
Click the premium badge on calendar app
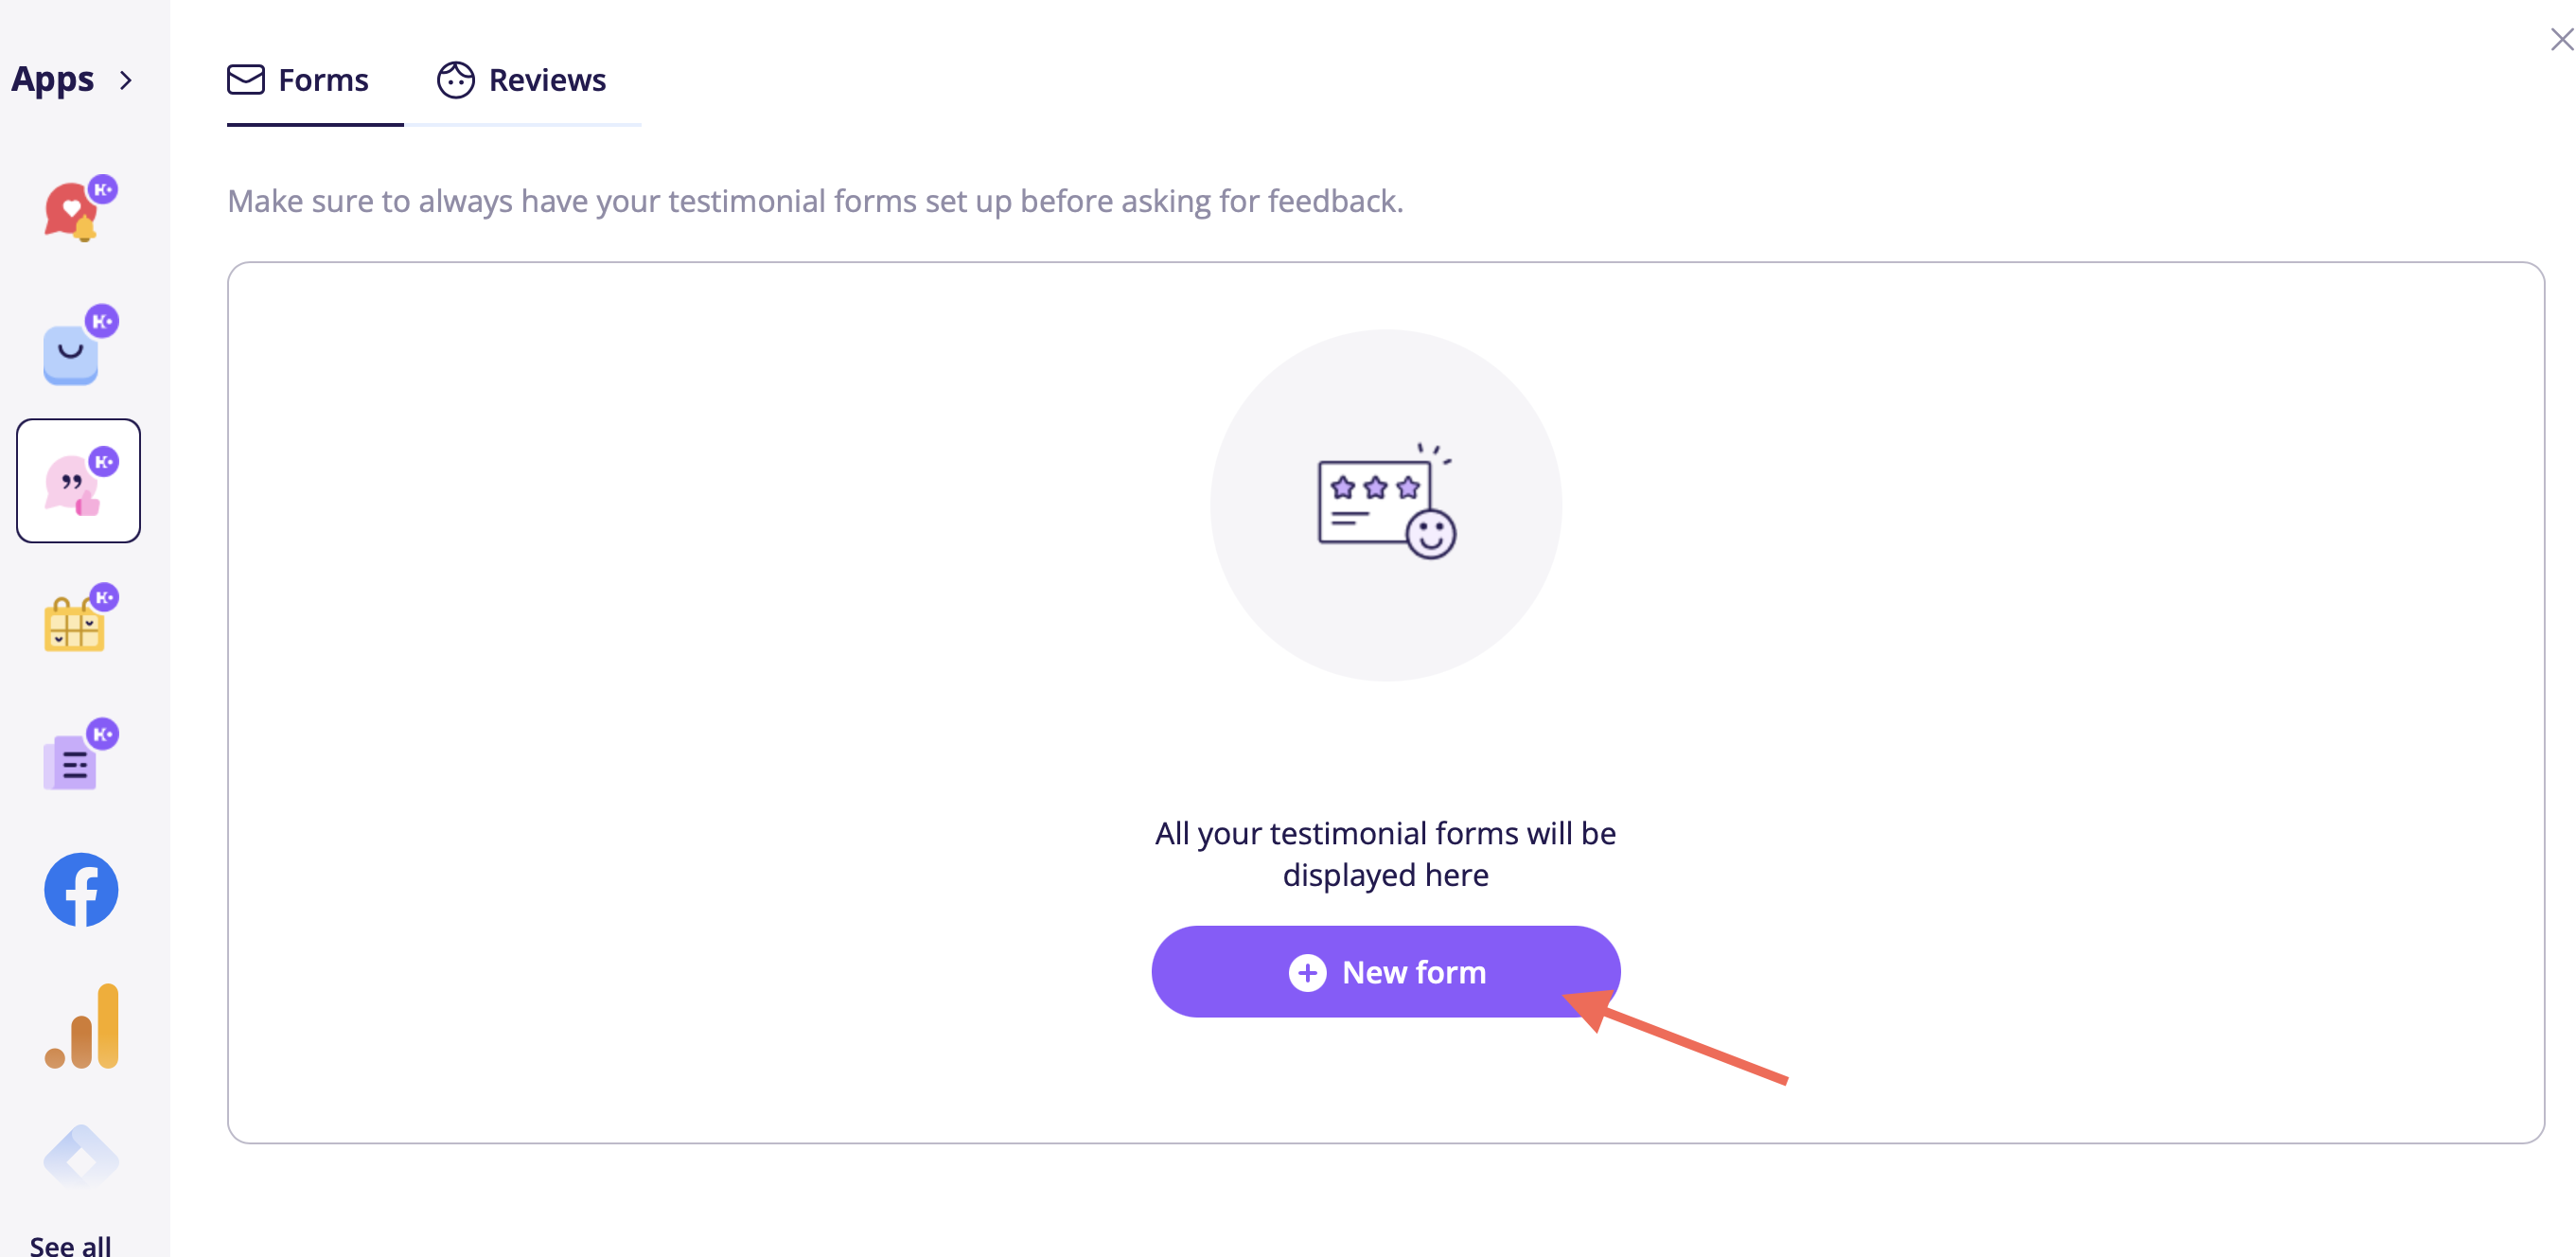point(104,597)
